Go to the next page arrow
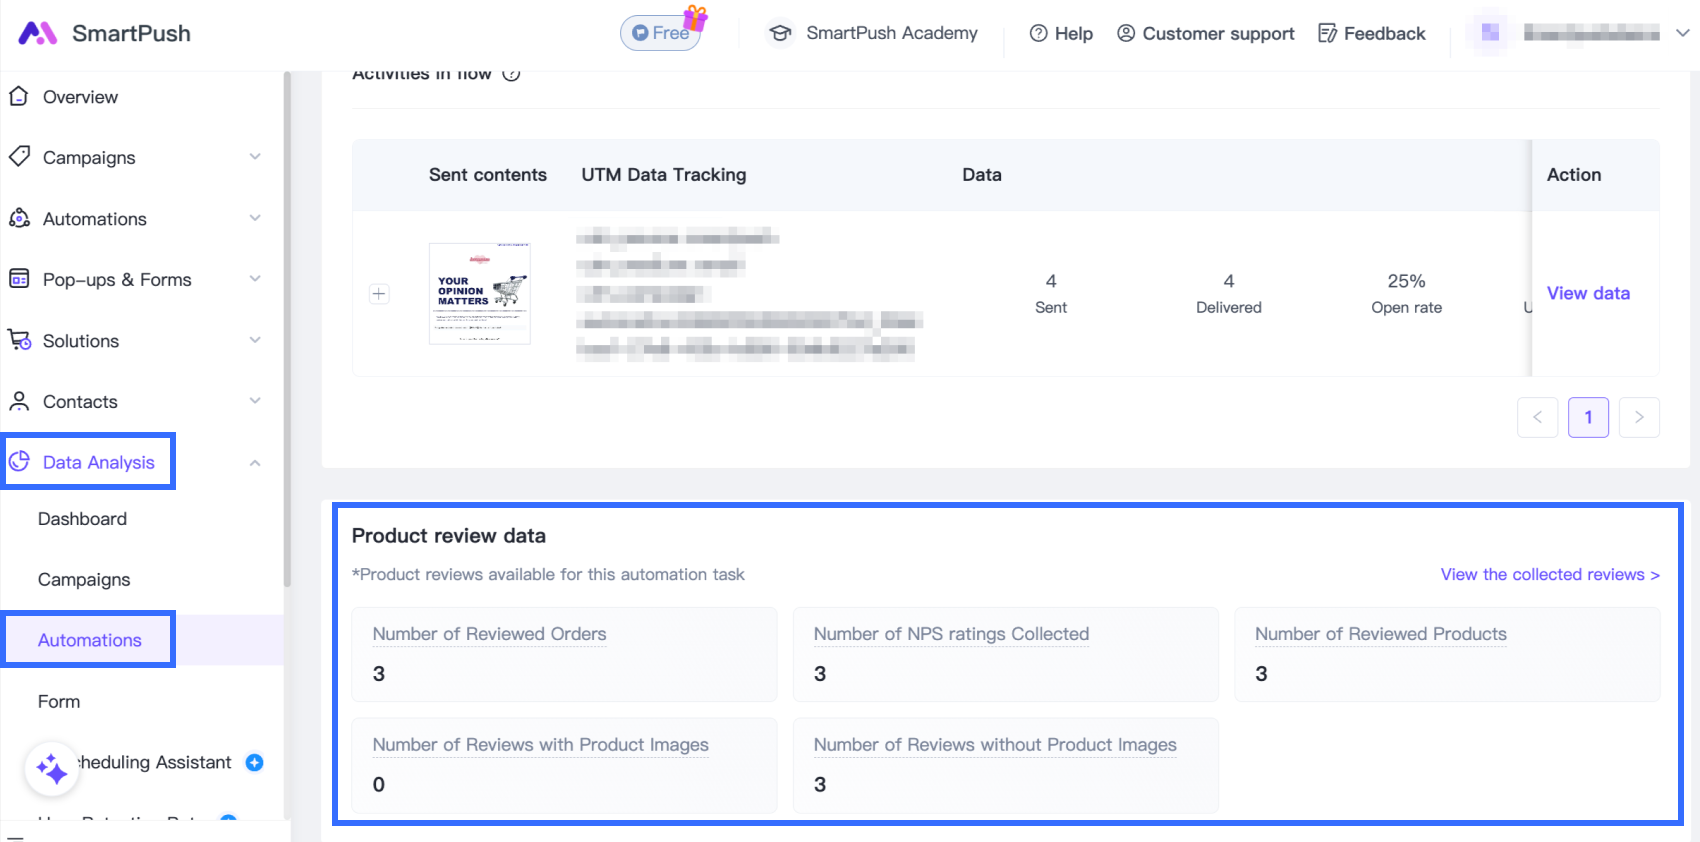1700x842 pixels. 1639,417
